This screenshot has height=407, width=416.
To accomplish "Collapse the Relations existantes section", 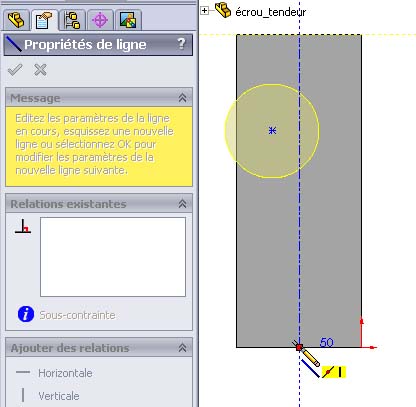I will coord(182,204).
